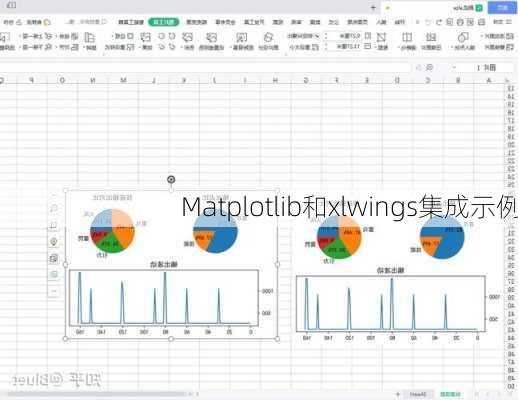Click the rotation handle above selected picture
518x400 pixels.
click(171, 180)
